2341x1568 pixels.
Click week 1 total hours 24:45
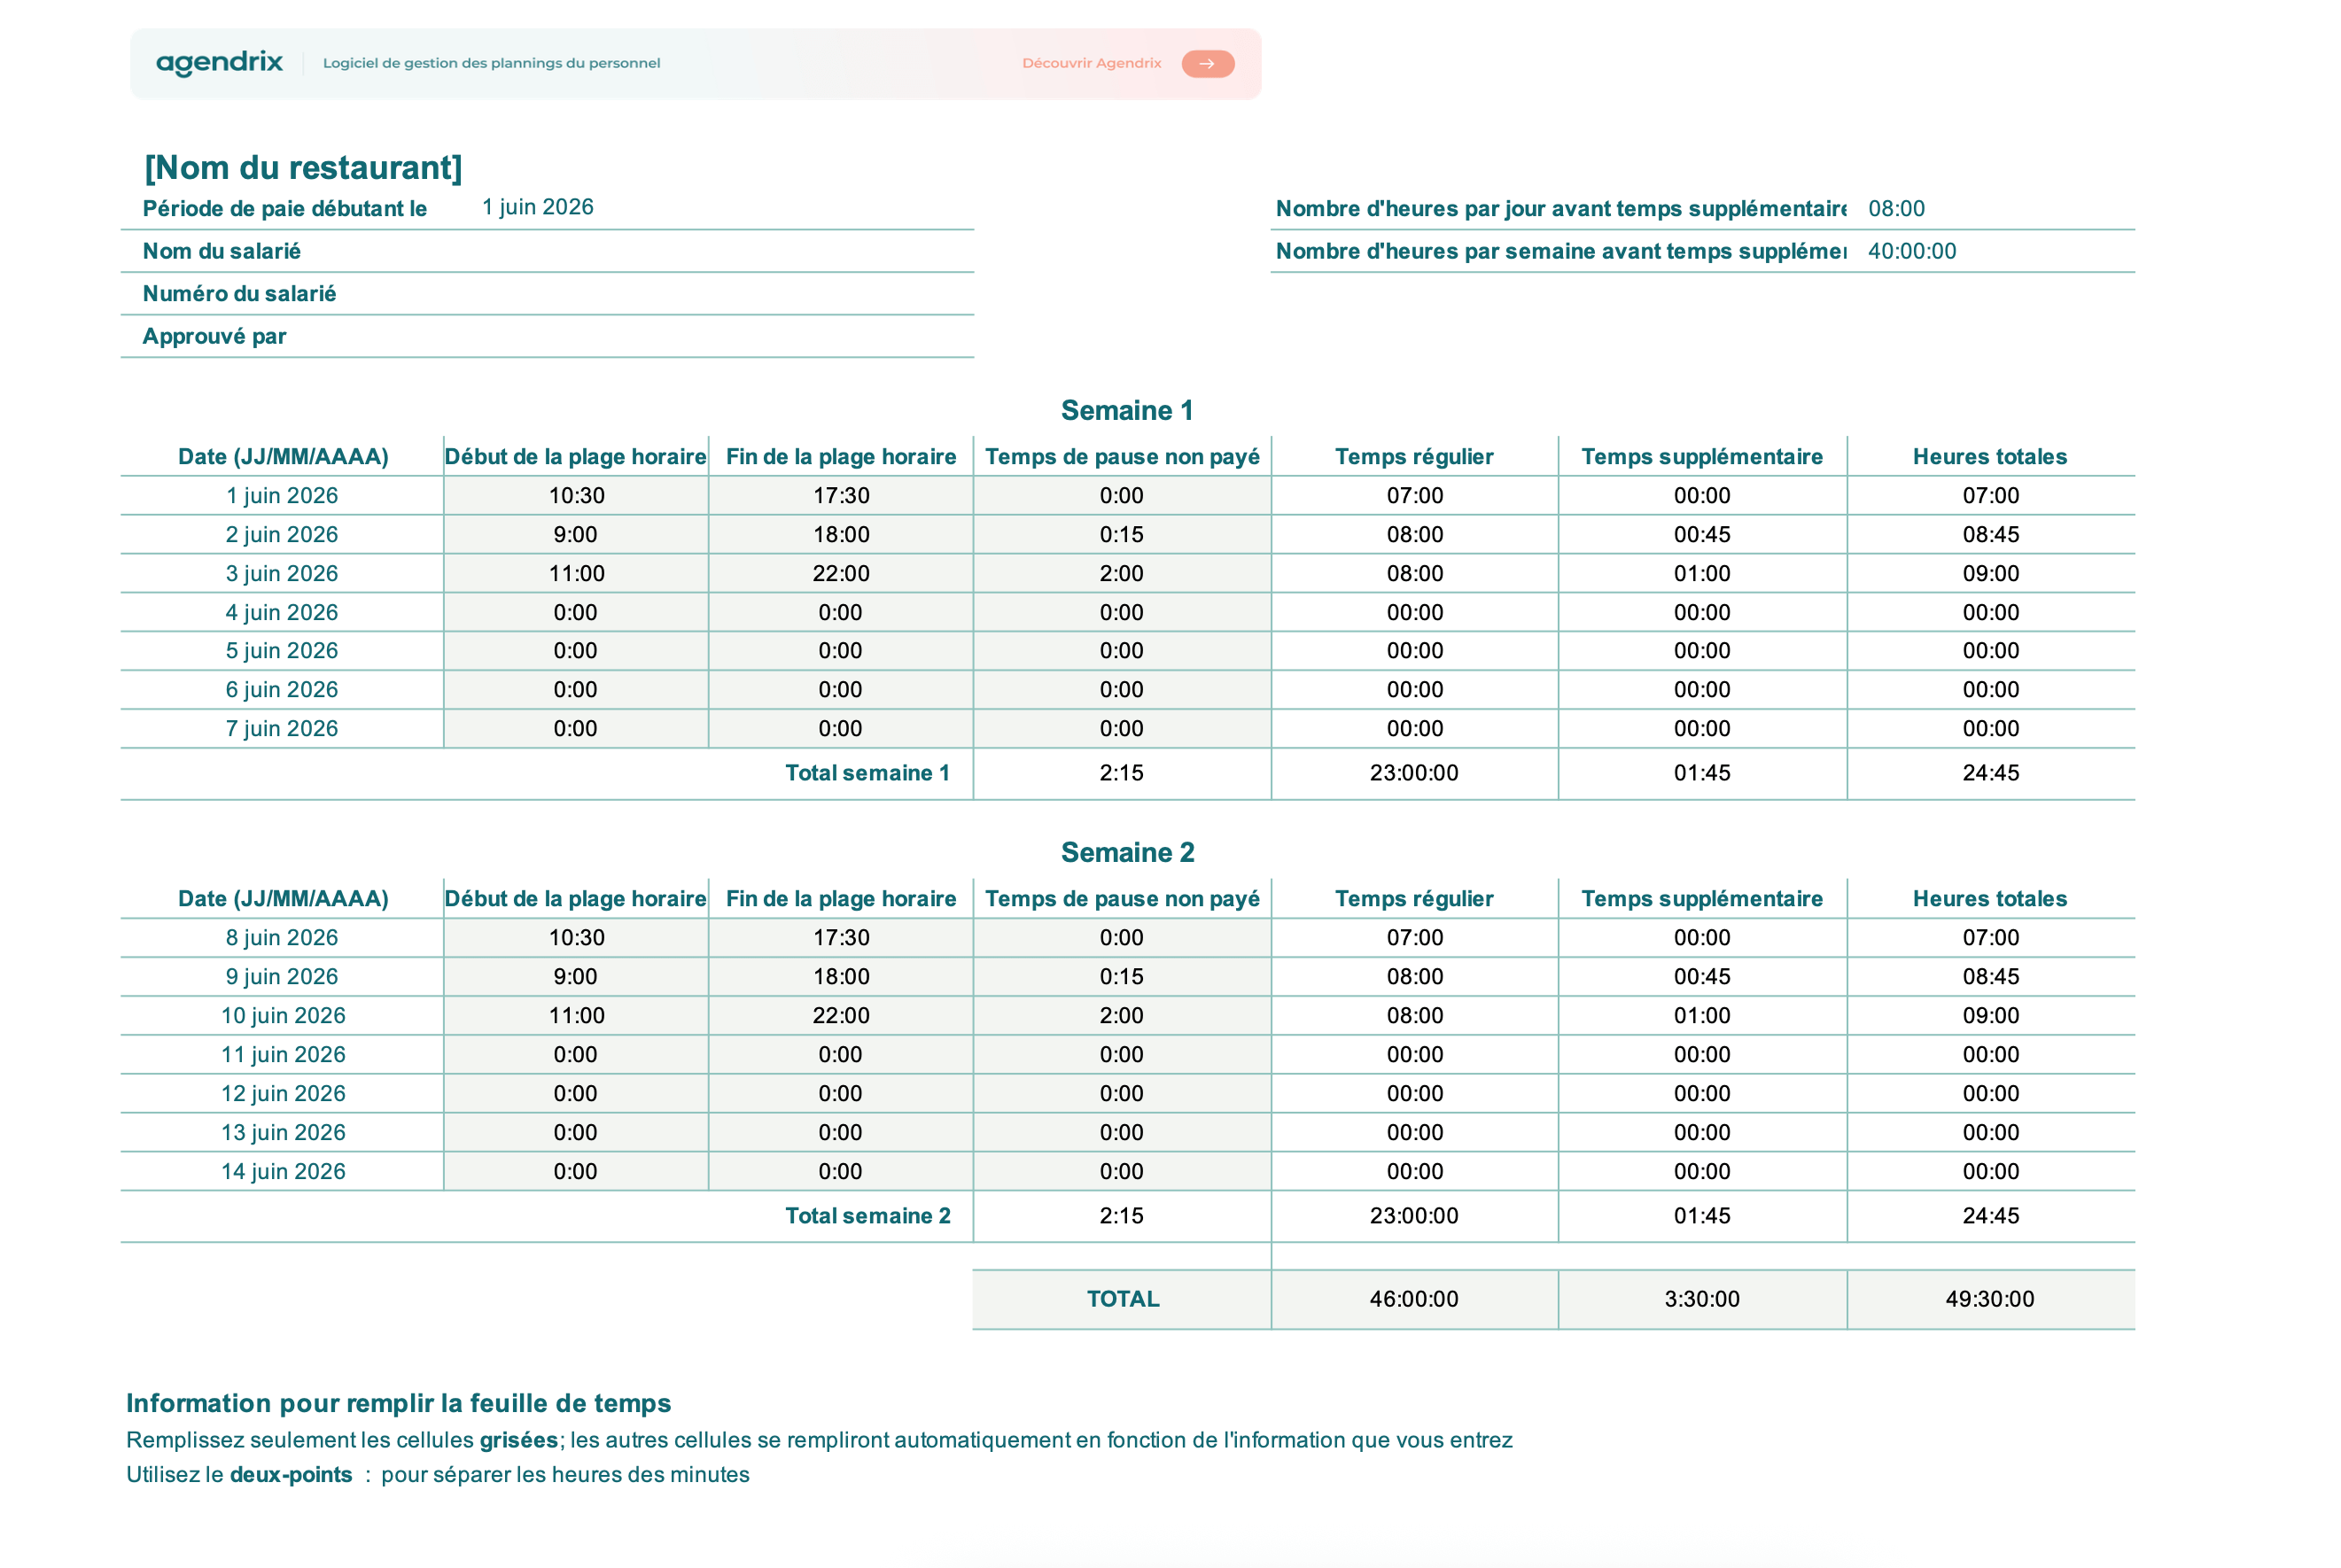(x=1990, y=773)
